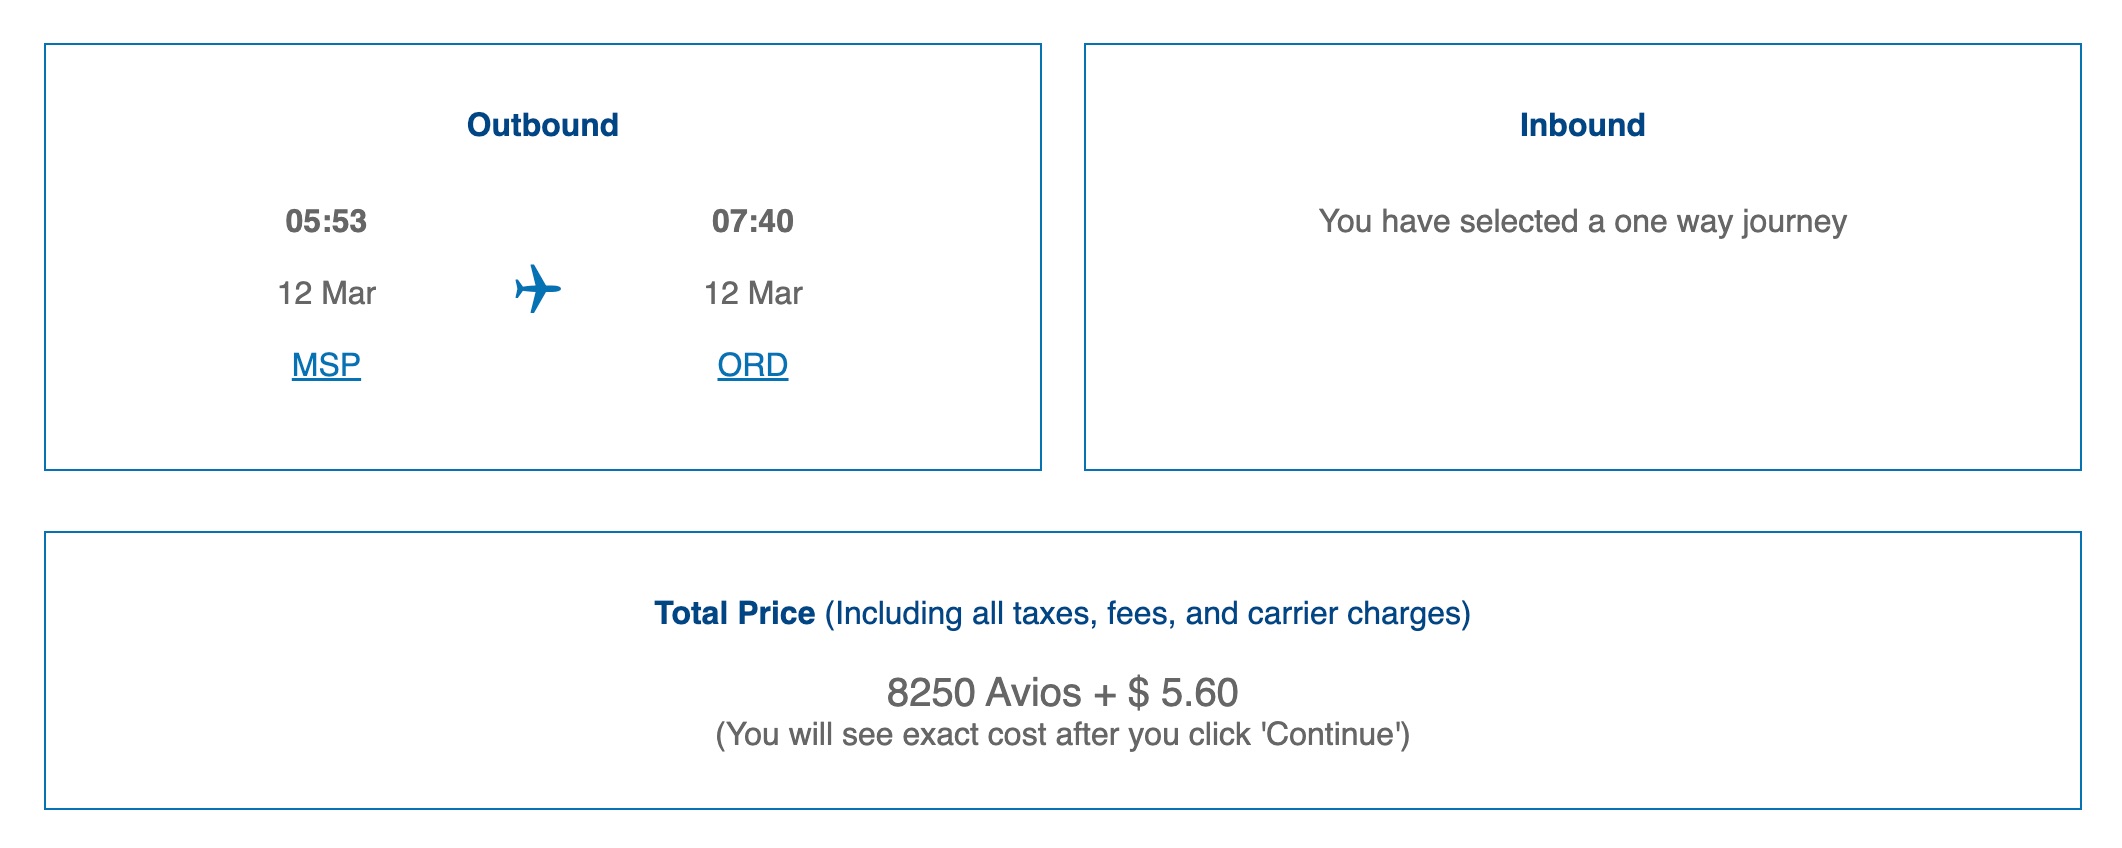Select the Outbound section header

pos(543,125)
